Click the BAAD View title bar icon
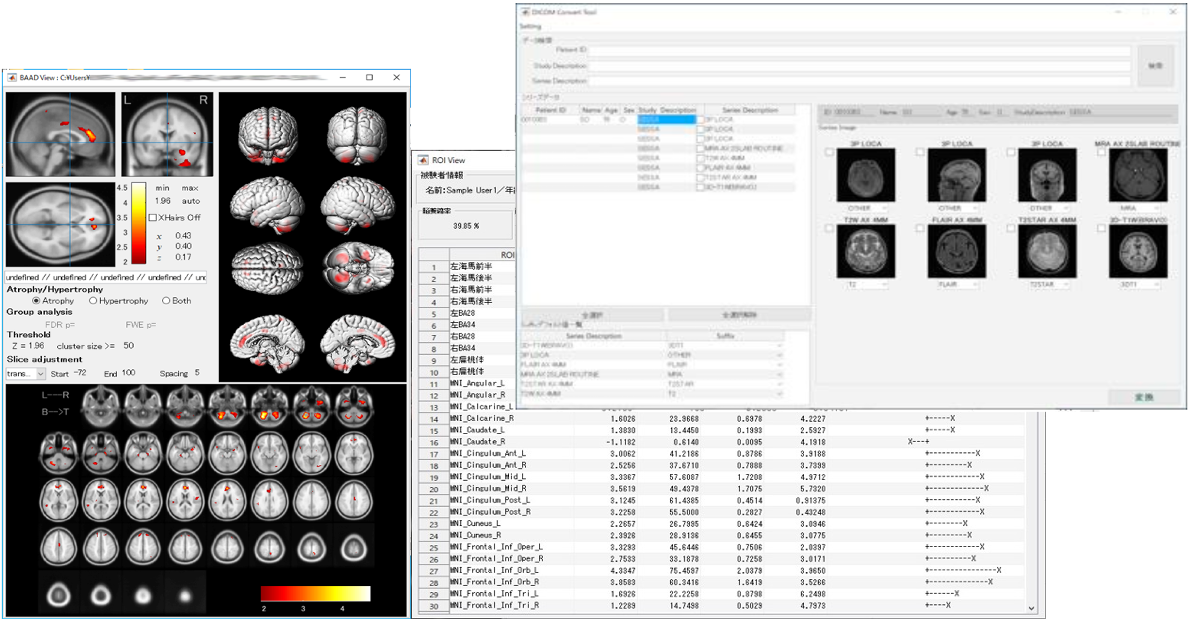Screen dimensions: 1191x620 point(12,77)
